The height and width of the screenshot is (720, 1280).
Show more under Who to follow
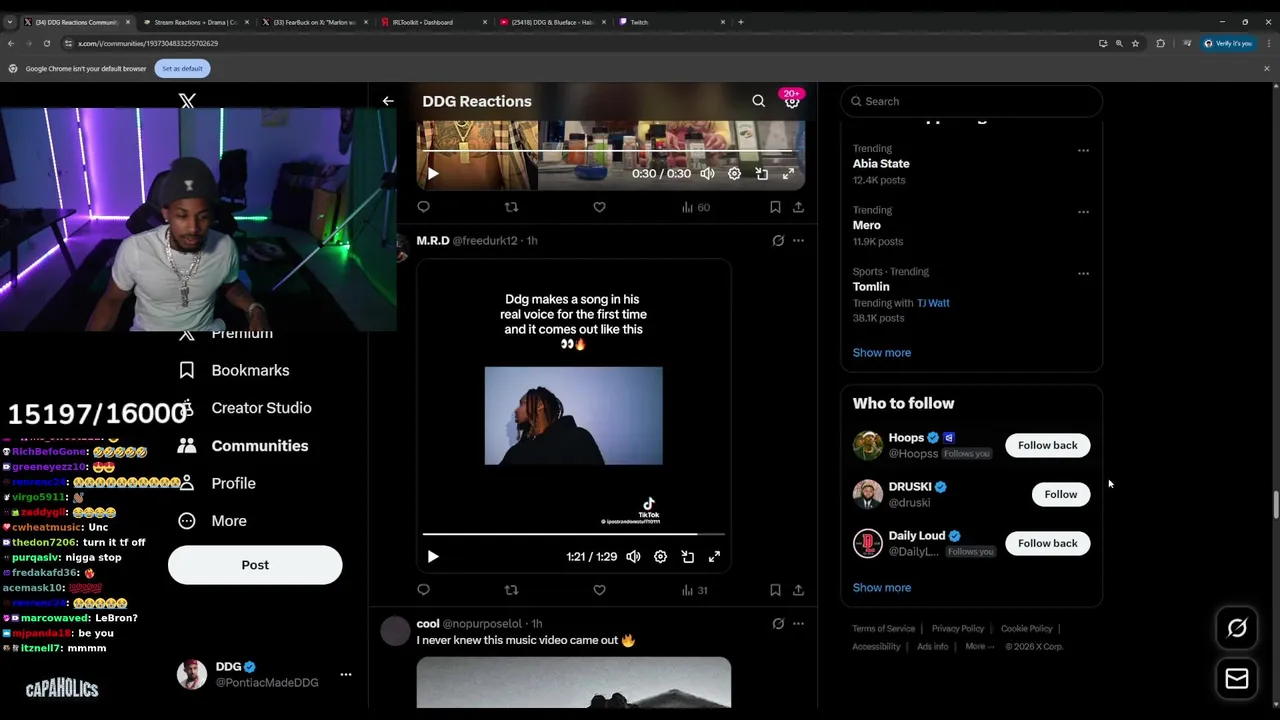click(x=882, y=587)
